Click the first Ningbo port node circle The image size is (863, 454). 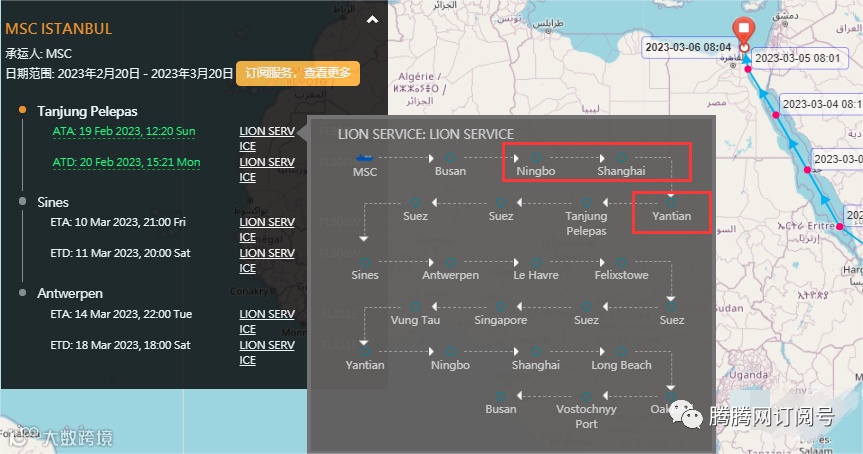(536, 158)
